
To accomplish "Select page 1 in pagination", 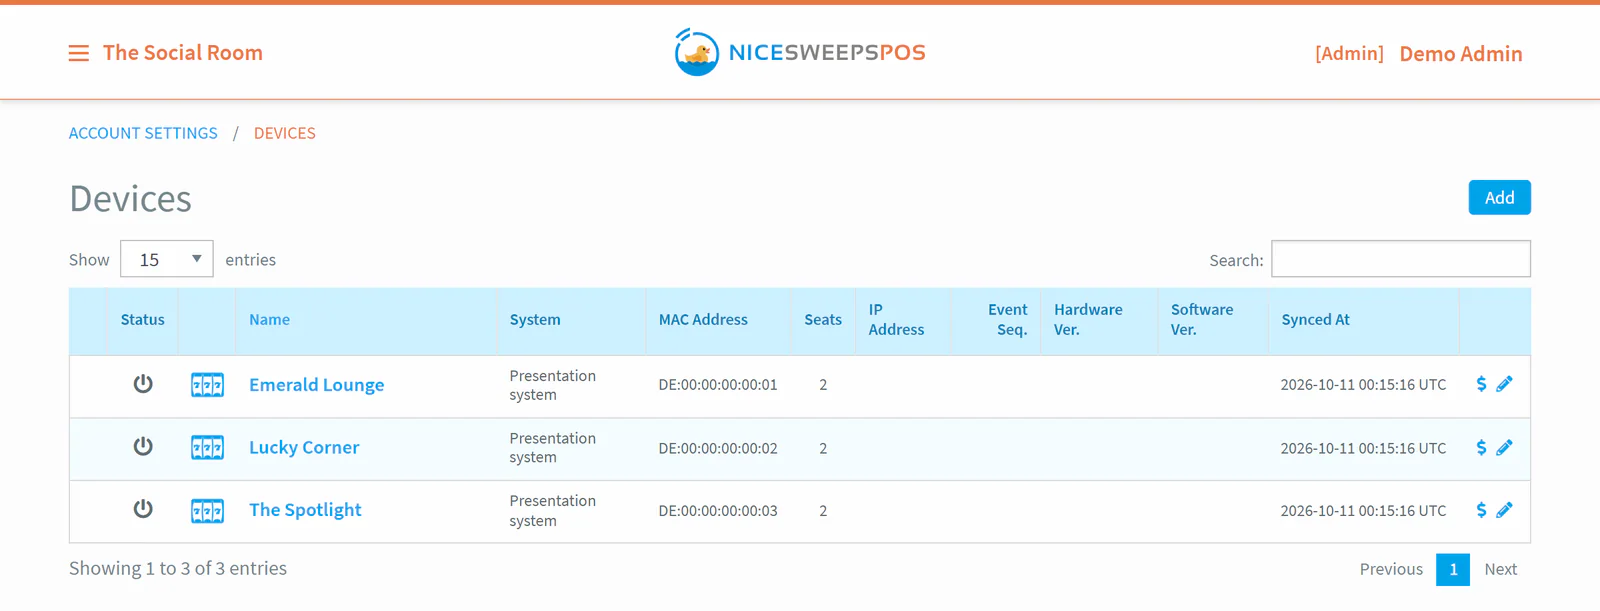I will 1453,569.
